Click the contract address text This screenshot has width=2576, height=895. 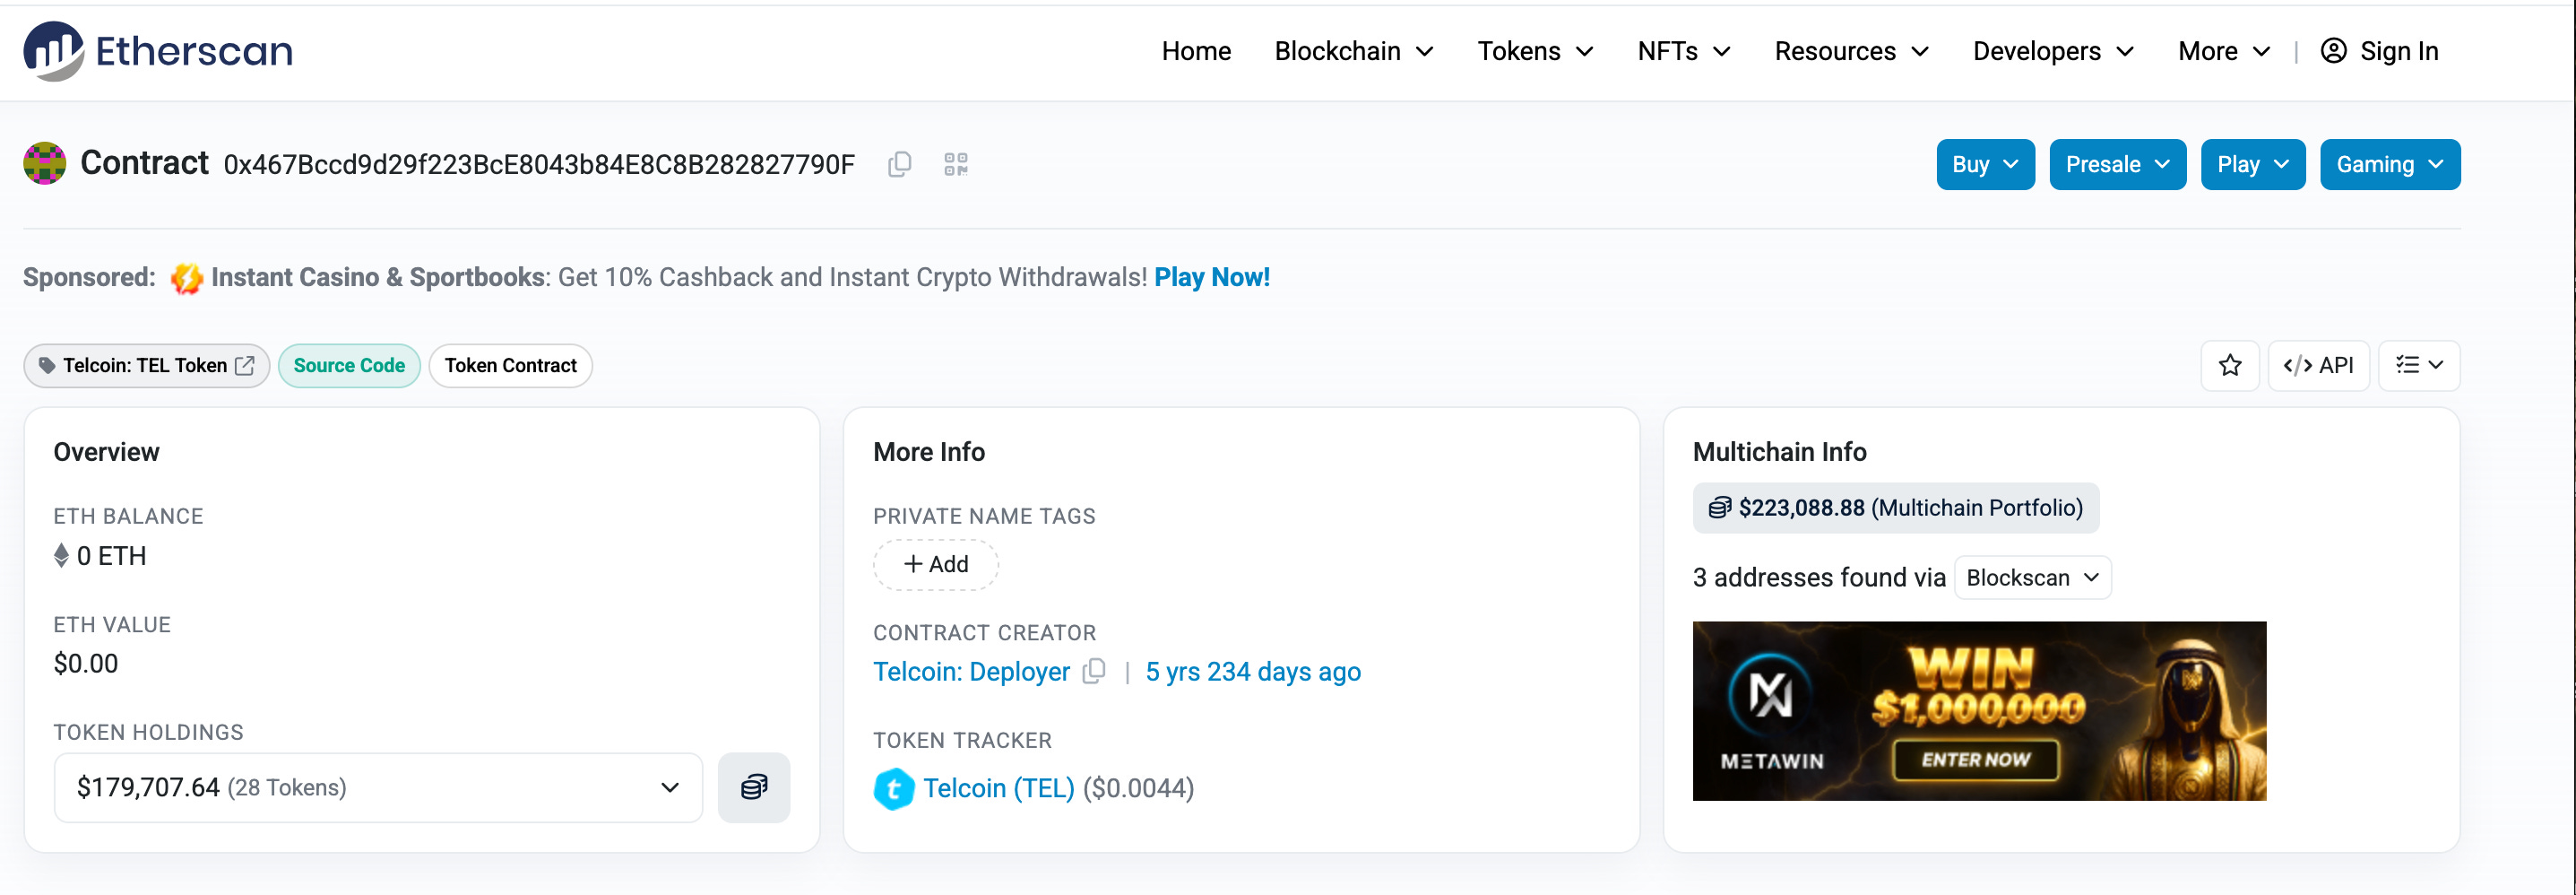coord(538,164)
